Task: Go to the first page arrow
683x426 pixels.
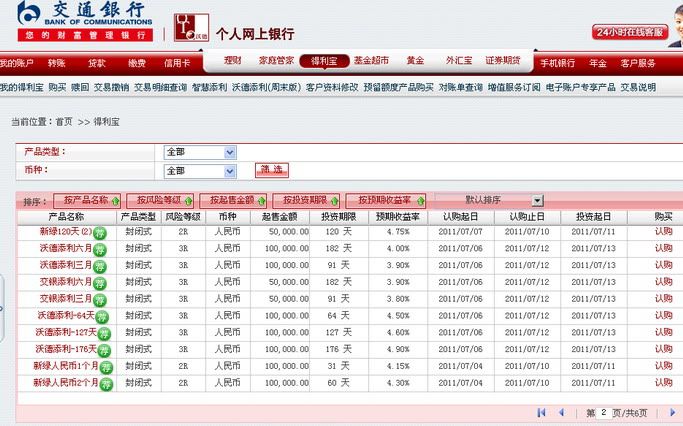Action: 542,412
